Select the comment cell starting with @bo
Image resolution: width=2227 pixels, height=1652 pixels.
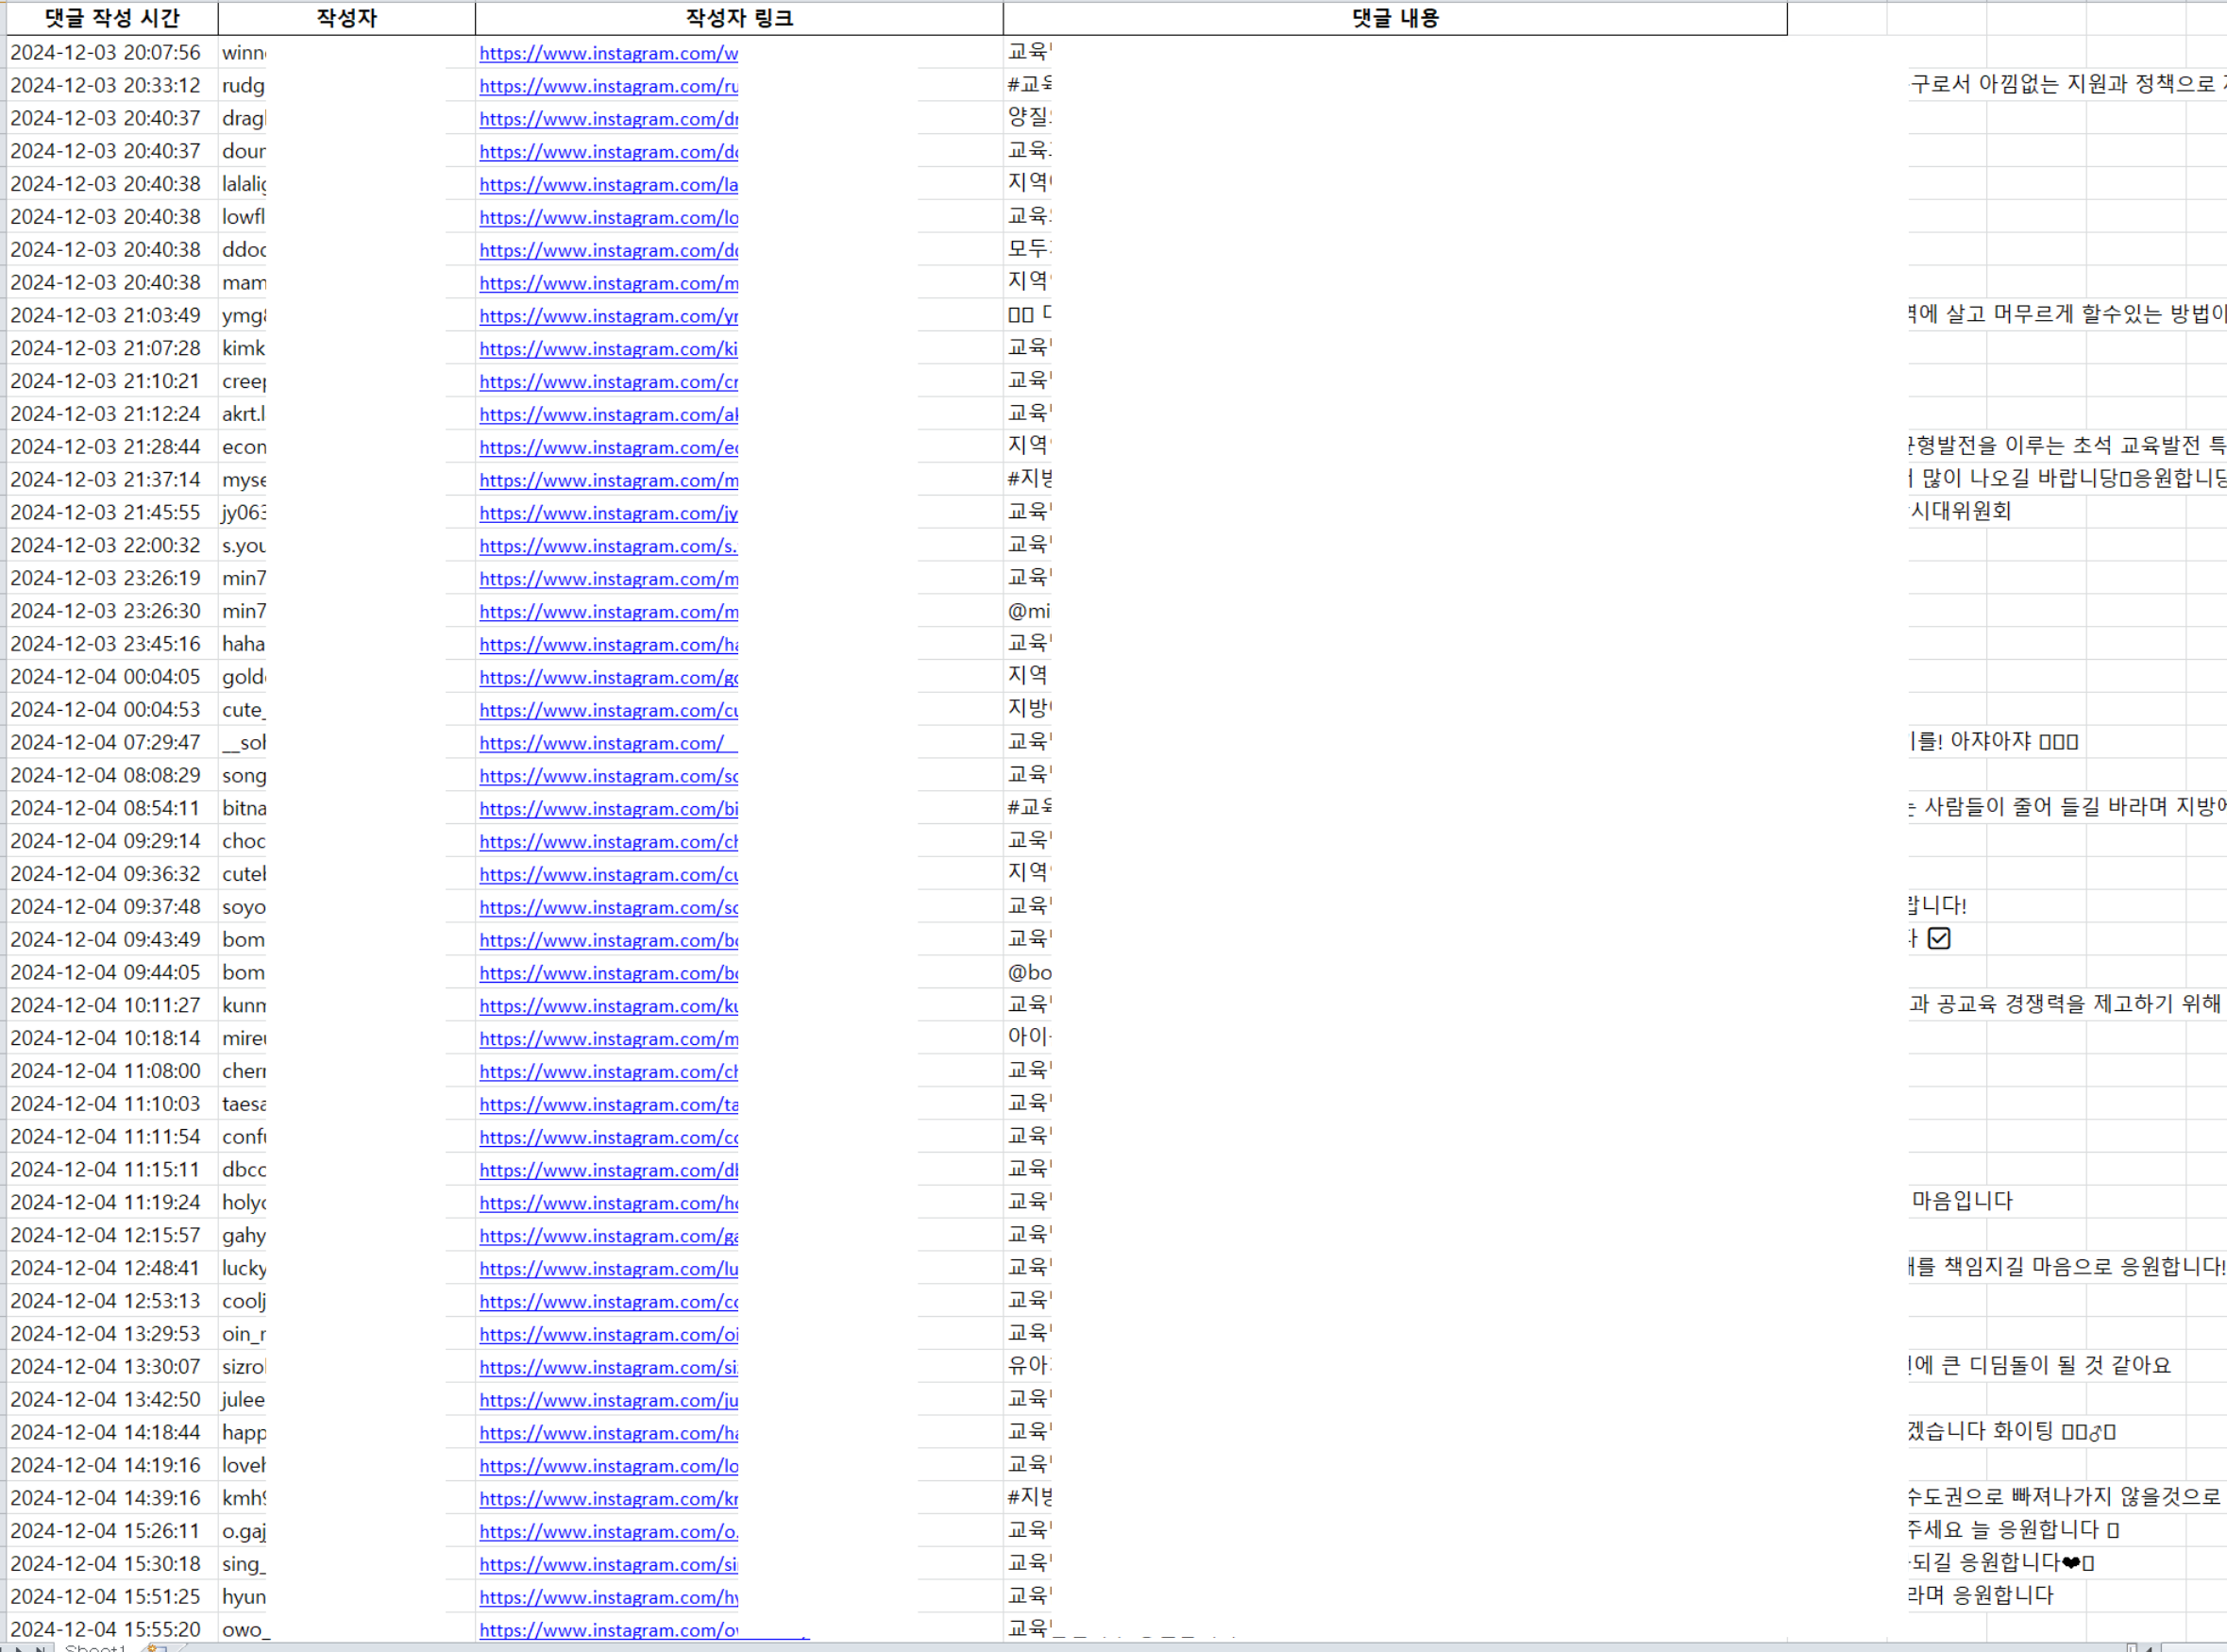[x=1029, y=973]
